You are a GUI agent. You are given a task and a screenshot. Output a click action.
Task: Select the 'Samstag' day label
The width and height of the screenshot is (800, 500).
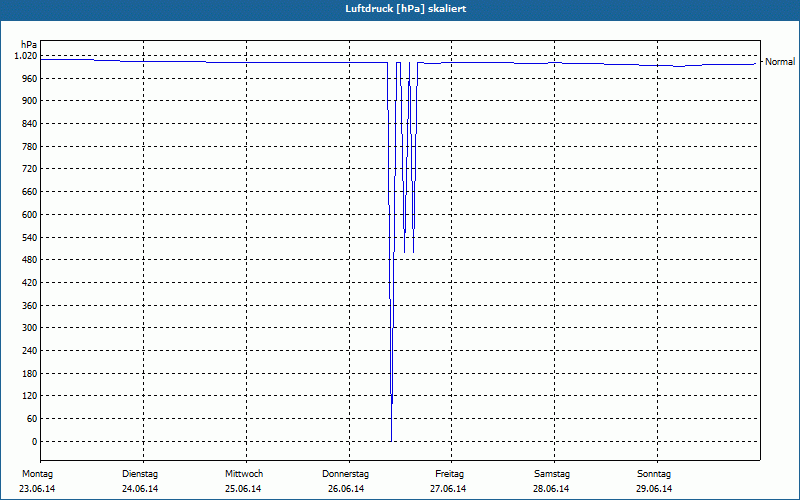click(x=552, y=474)
